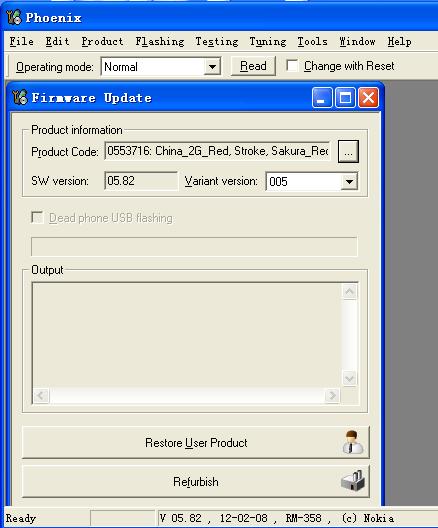Close the Firmware Update window
The image size is (438, 528).
(368, 98)
